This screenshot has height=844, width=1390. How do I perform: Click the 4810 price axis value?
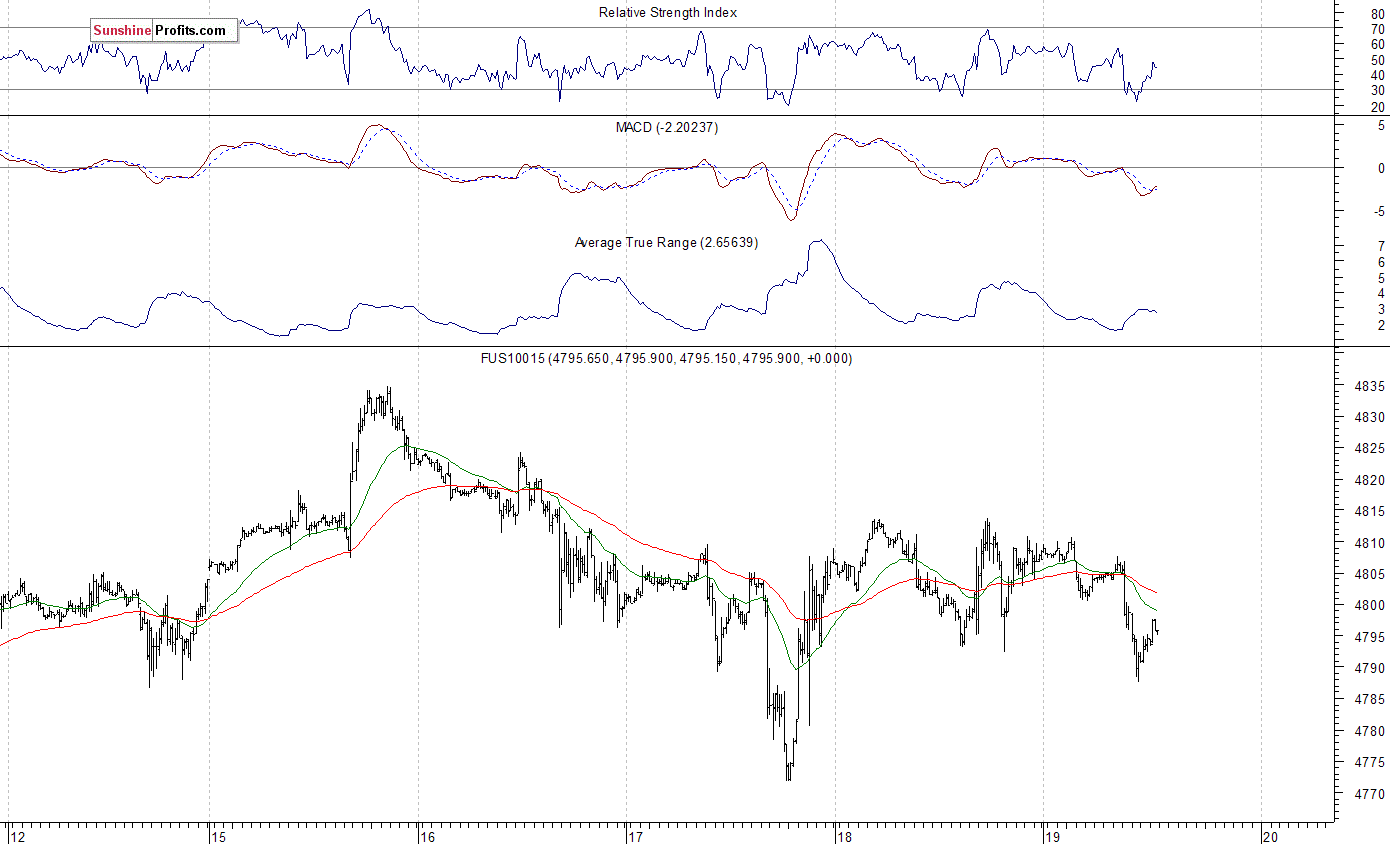1369,543
